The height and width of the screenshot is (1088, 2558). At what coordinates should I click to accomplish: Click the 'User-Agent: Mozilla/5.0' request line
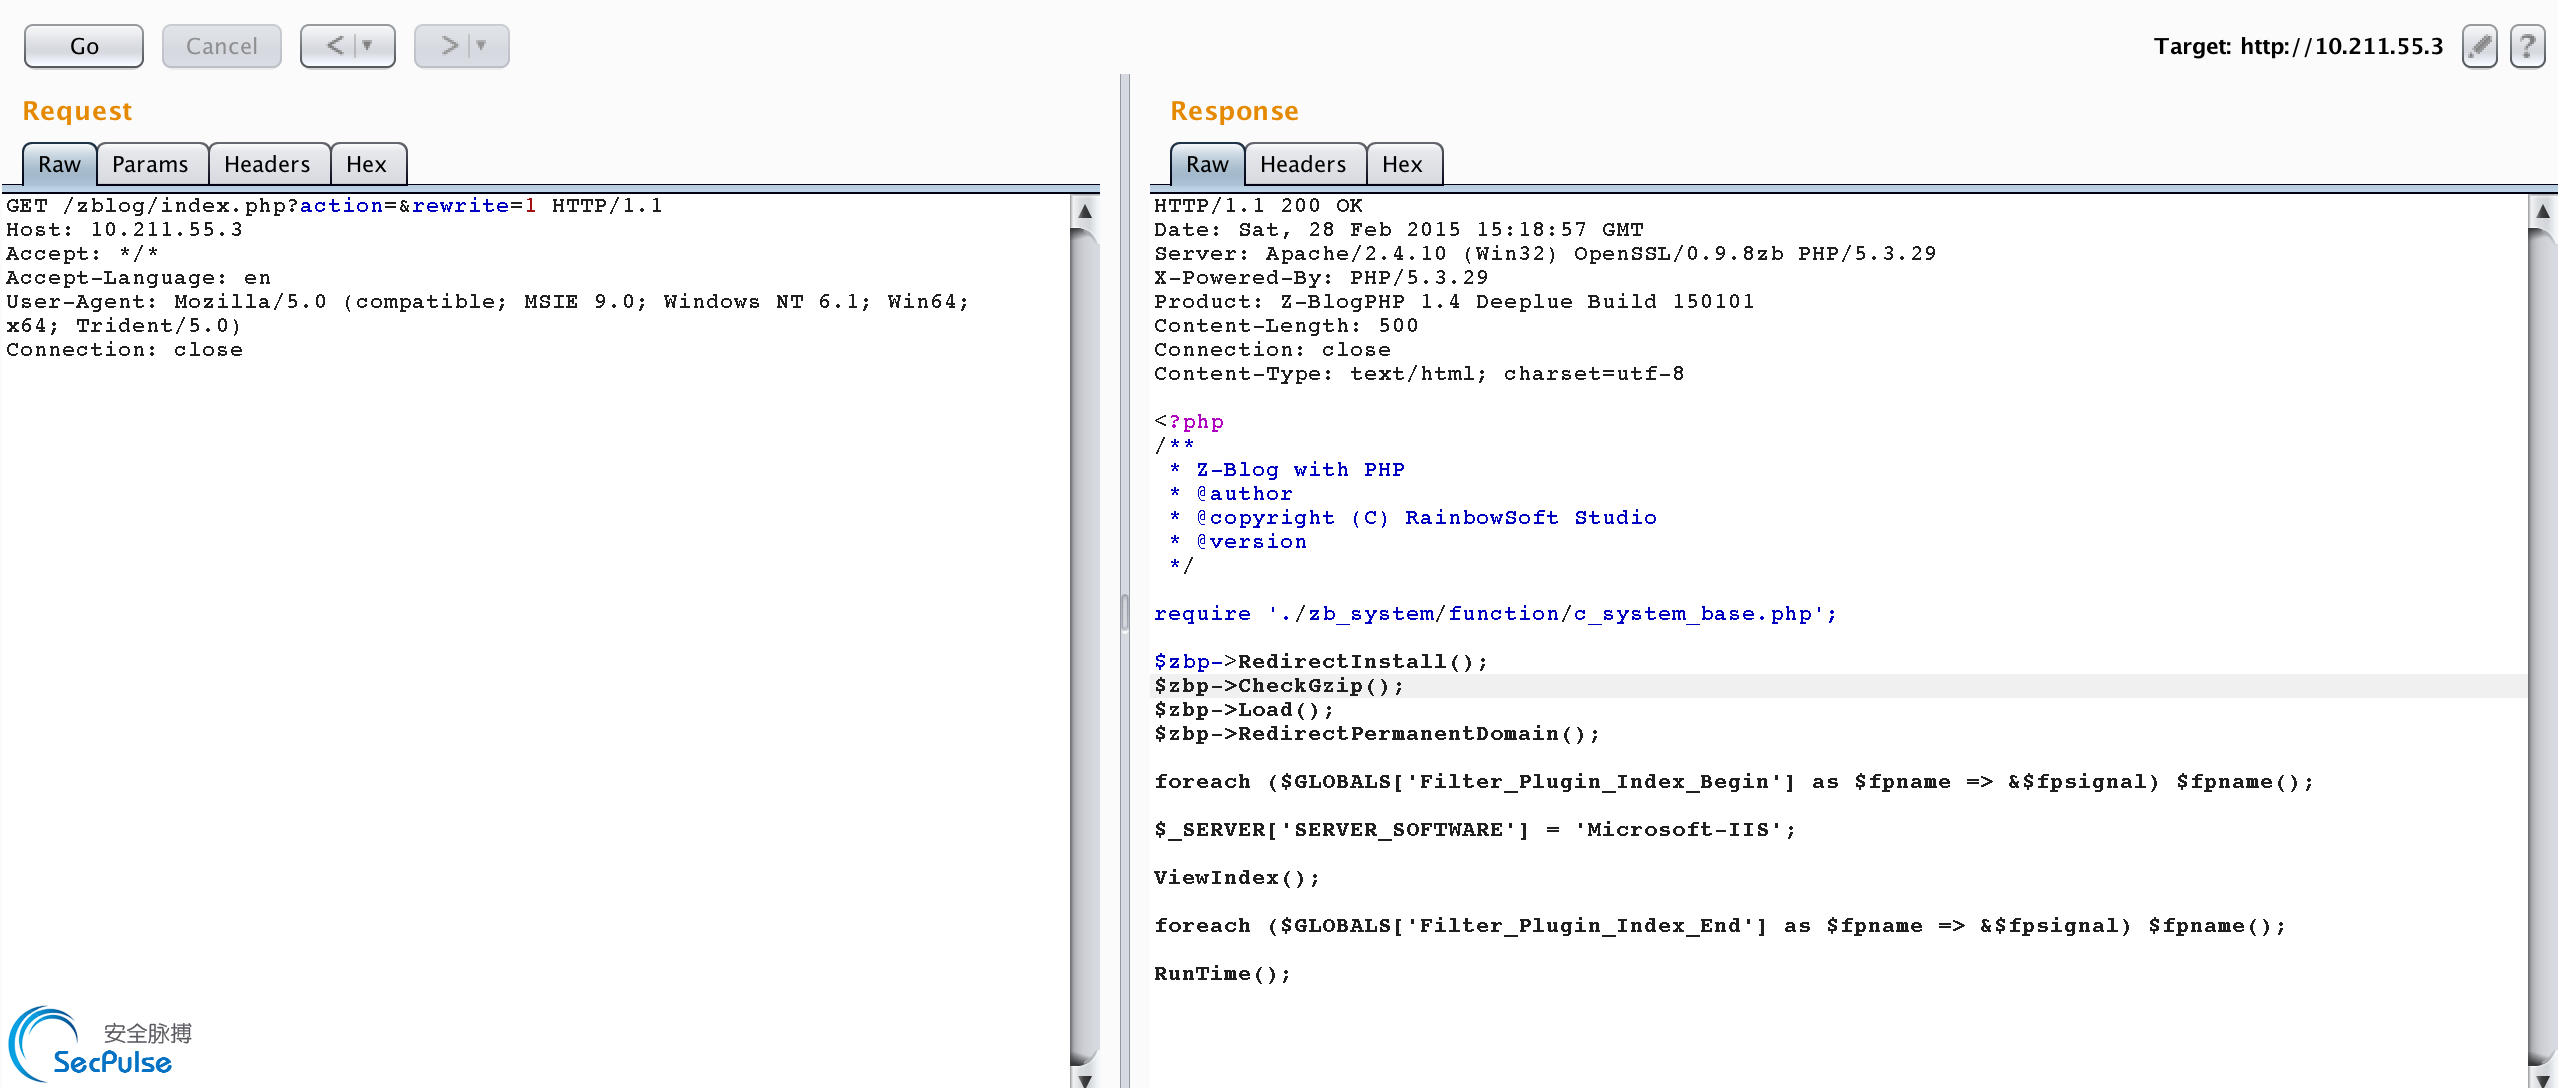point(487,302)
